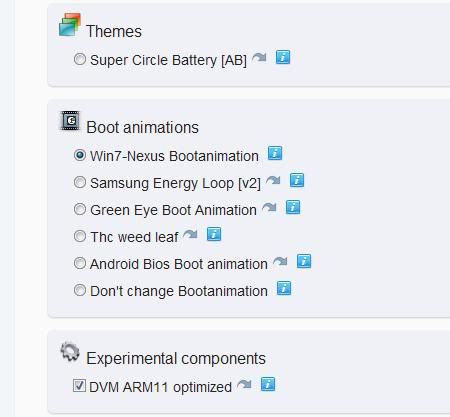Viewport: 450px width, 417px height.
Task: Show info for DVM ARM11 optimized
Action: coord(268,384)
